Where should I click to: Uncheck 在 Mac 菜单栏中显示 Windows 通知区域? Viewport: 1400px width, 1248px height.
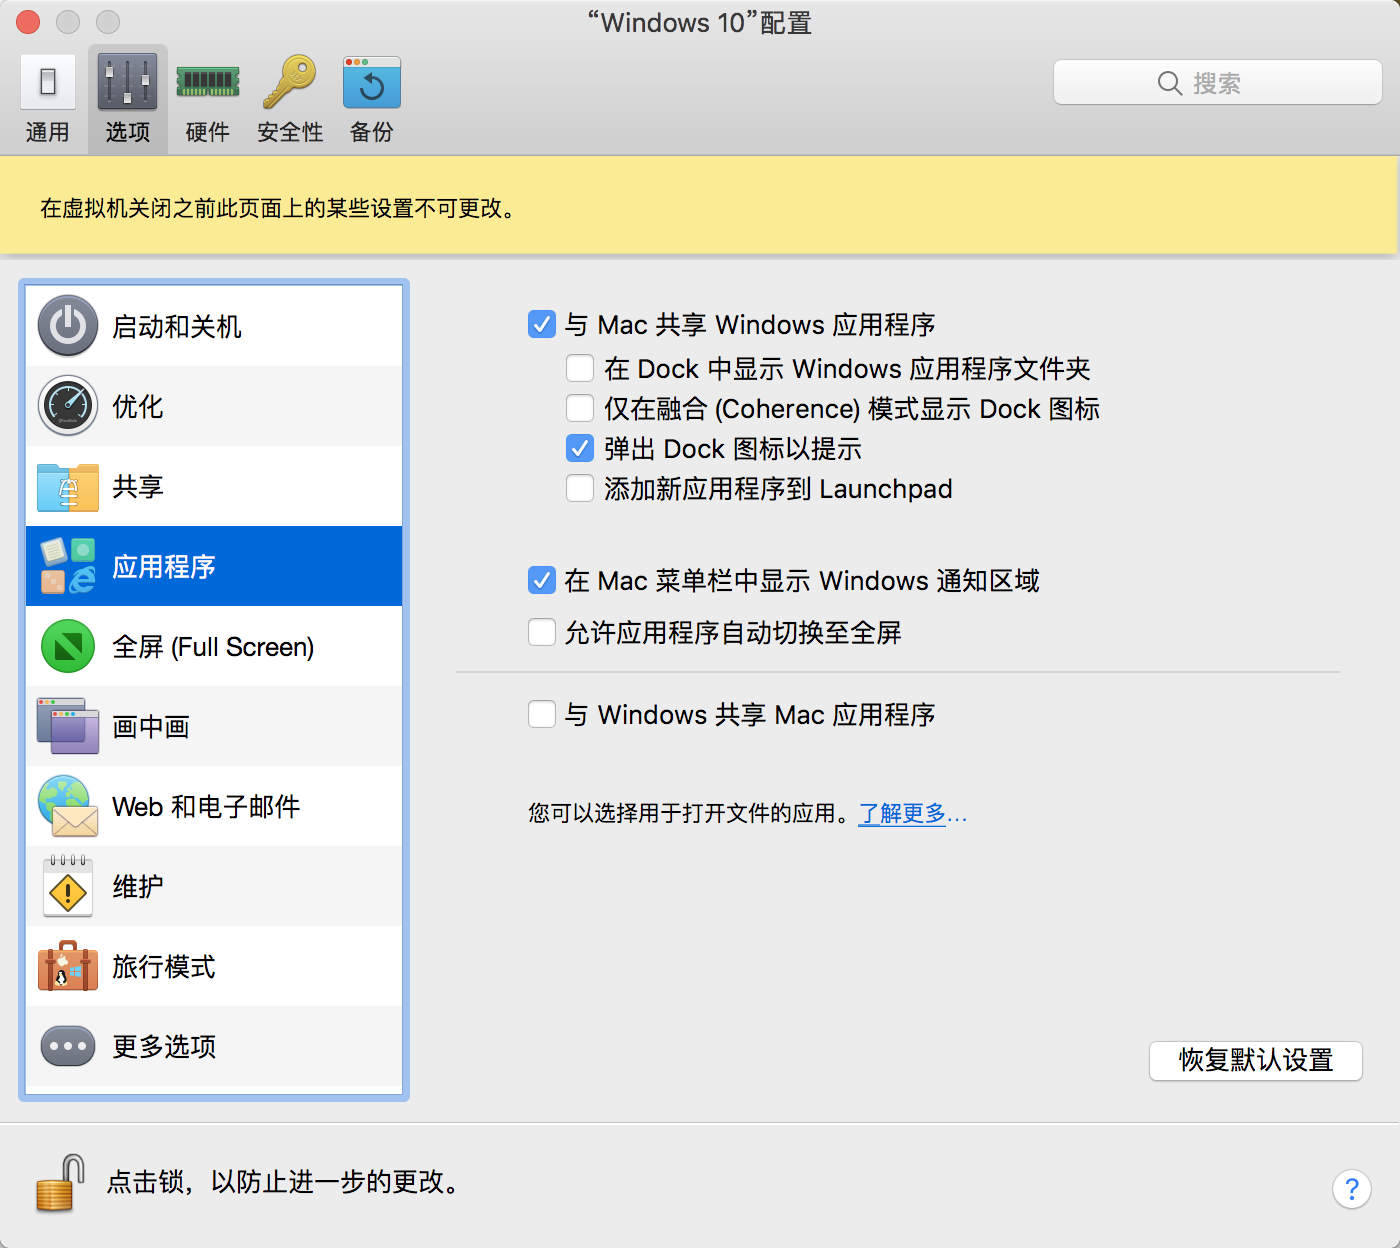[542, 580]
